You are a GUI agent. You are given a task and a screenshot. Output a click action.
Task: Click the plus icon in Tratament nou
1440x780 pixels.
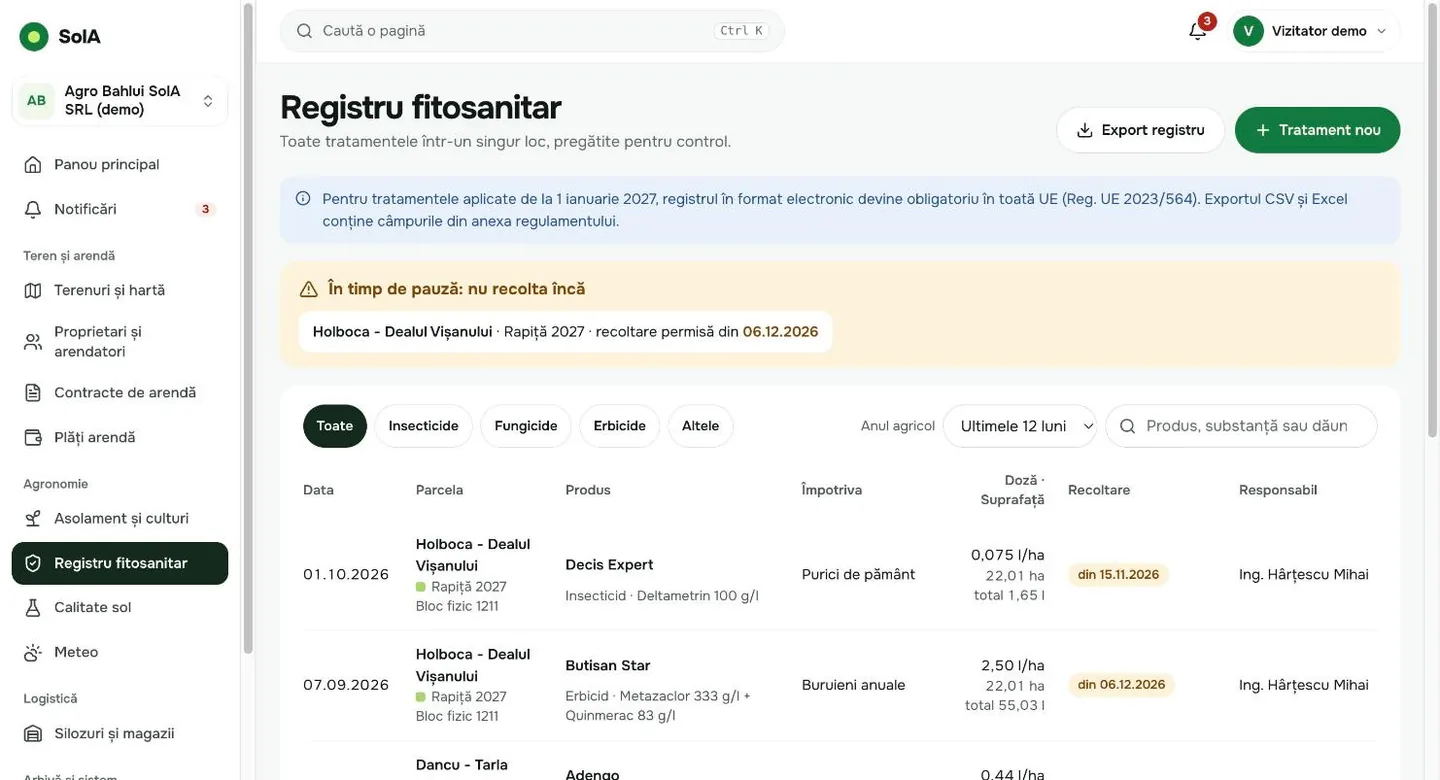[1263, 130]
